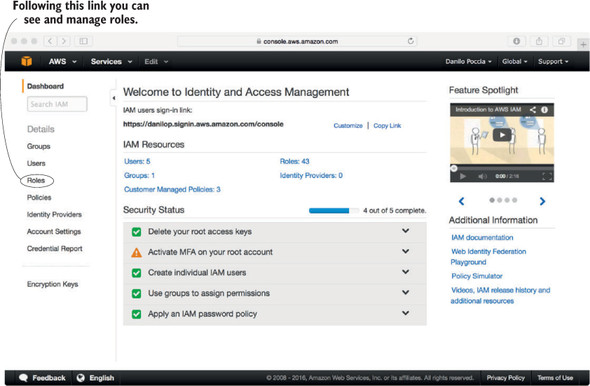The height and width of the screenshot is (386, 590).
Task: Expand Activate MFA on your root account
Action: [x=405, y=251]
